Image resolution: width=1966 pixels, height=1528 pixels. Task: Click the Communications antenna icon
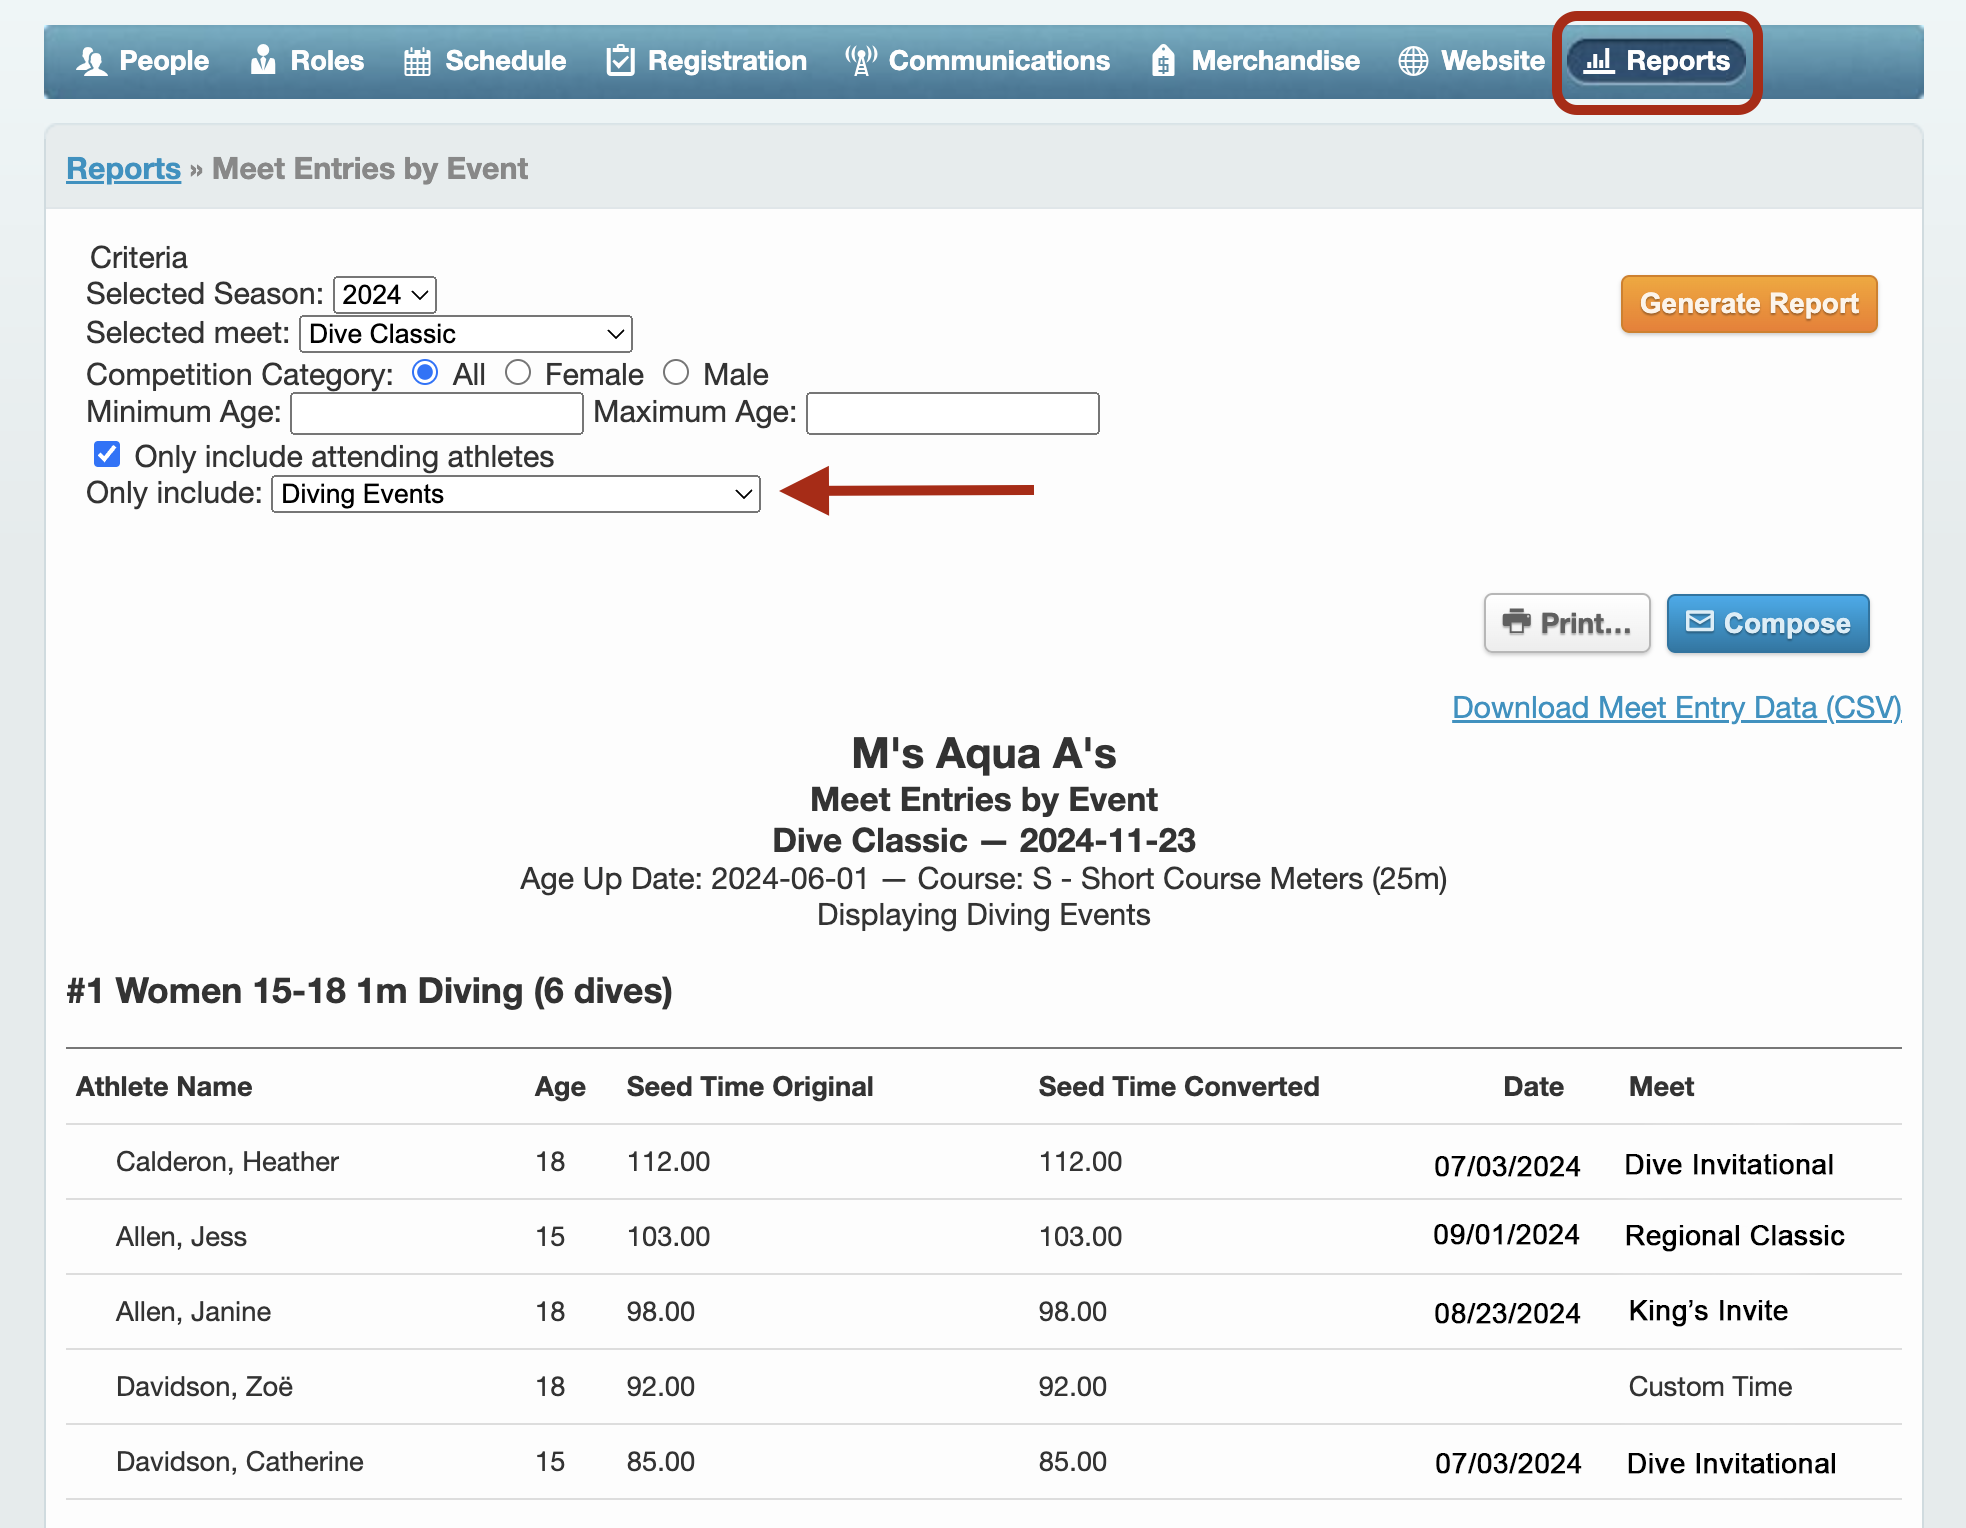tap(860, 60)
